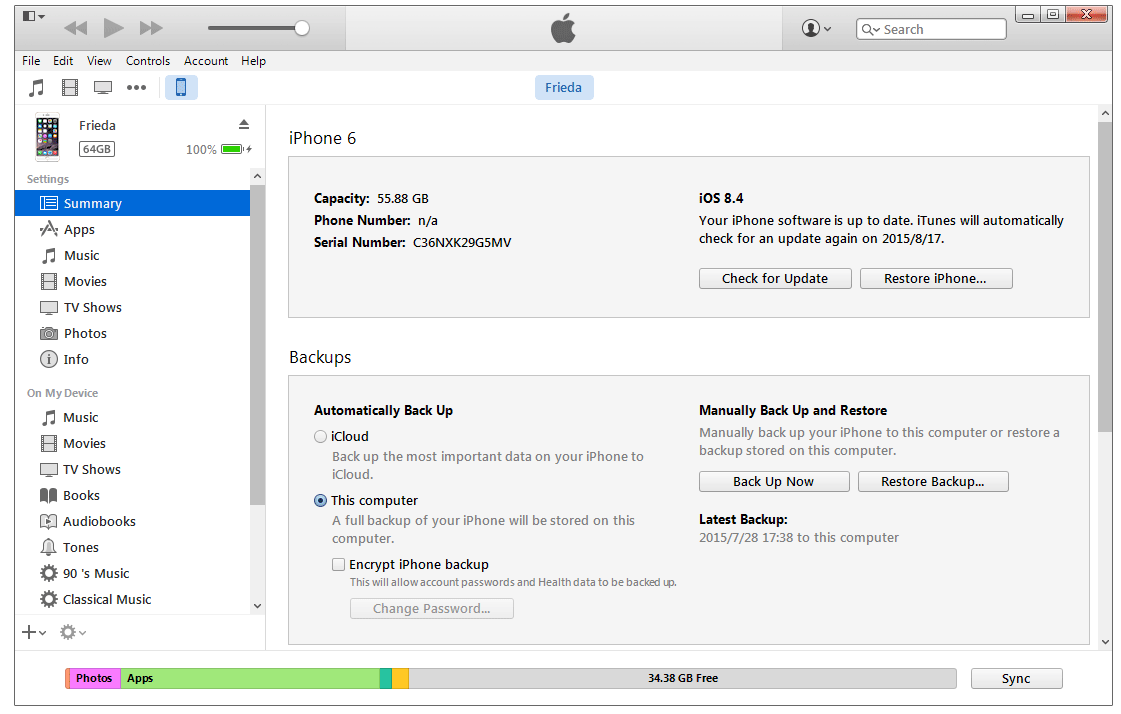Show more media types with ellipsis icon
The image size is (1121, 714).
[137, 88]
